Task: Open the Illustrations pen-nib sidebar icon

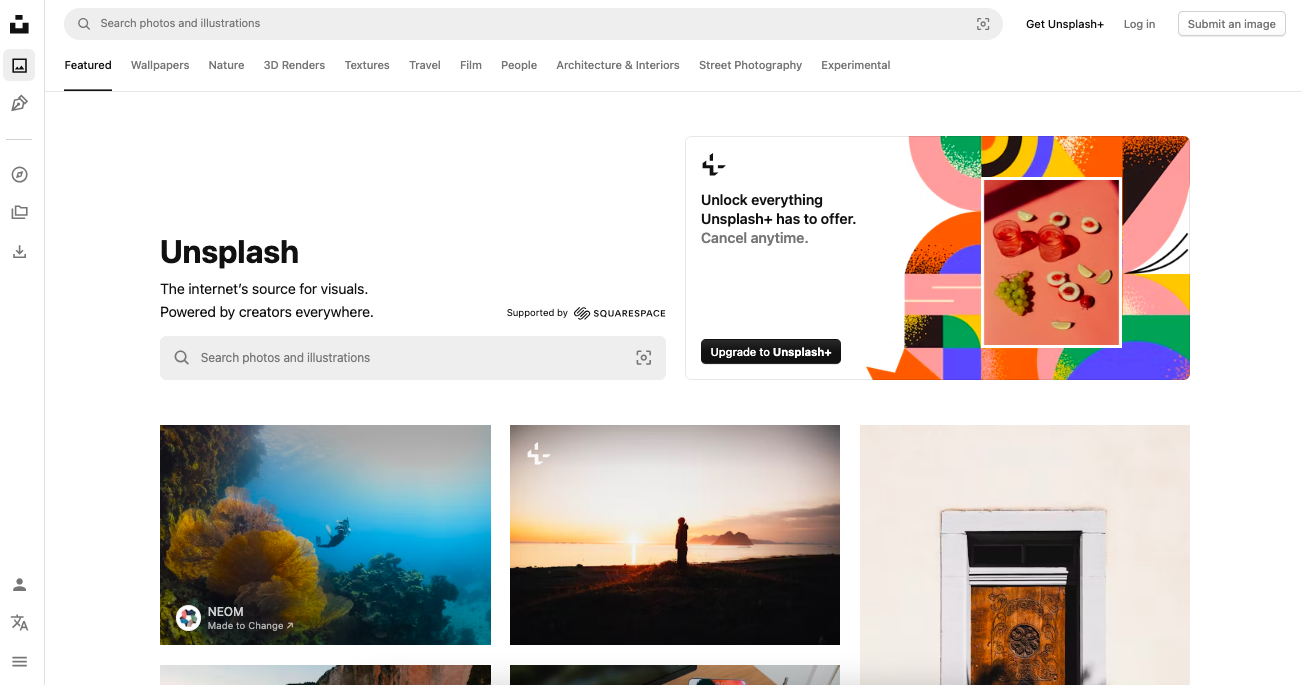Action: pos(19,103)
